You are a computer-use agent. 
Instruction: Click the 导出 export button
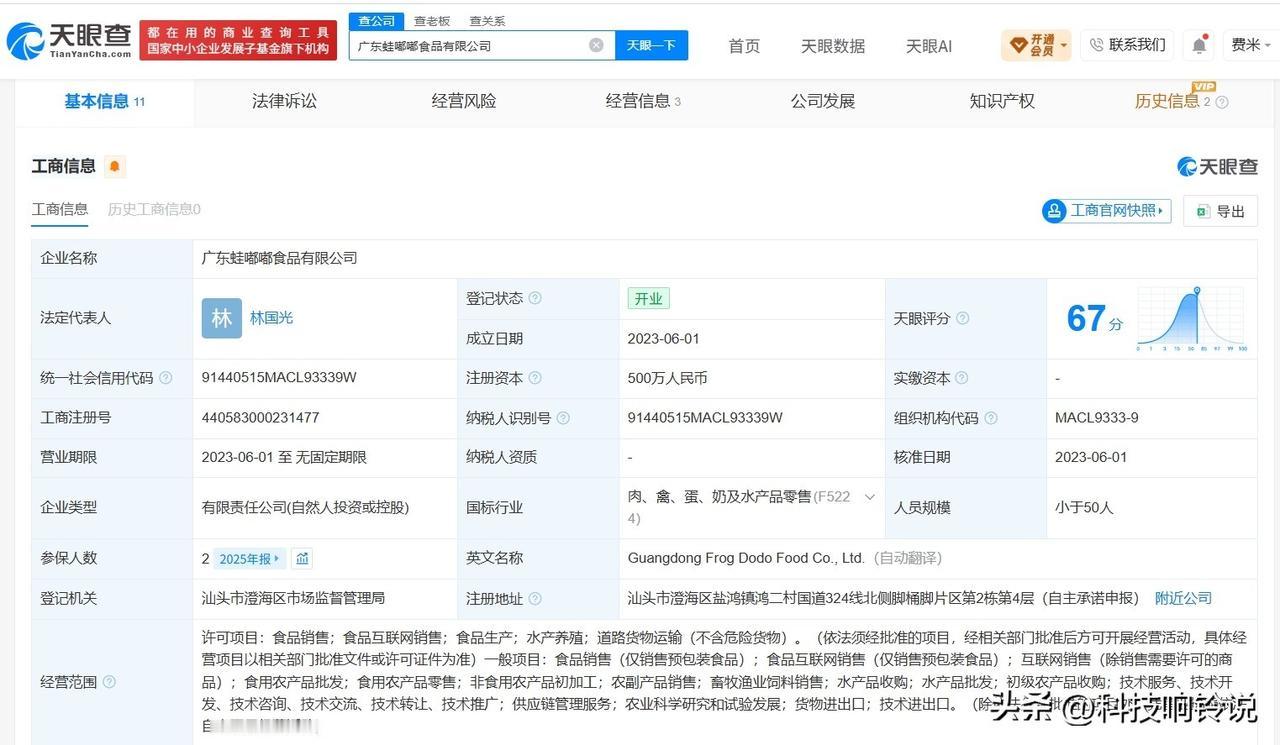pyautogui.click(x=1221, y=211)
